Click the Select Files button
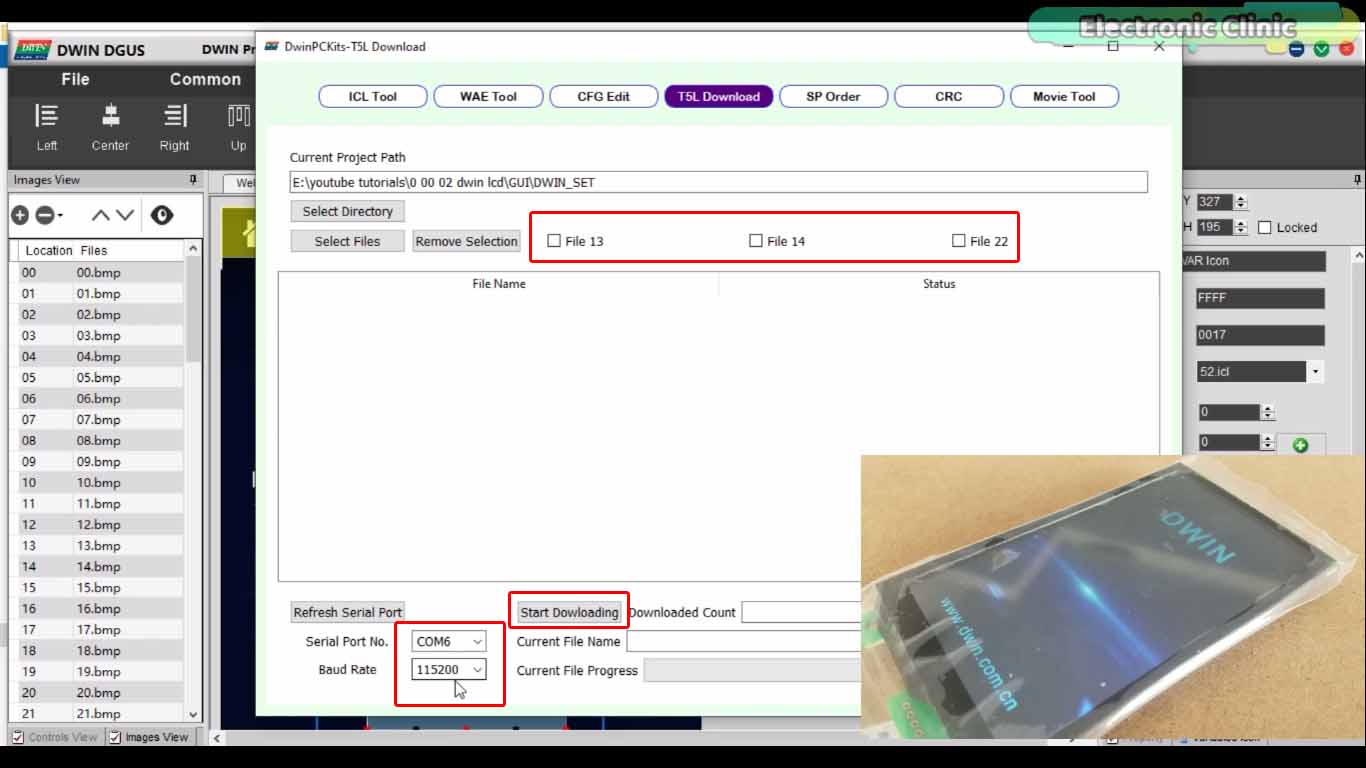 click(348, 241)
